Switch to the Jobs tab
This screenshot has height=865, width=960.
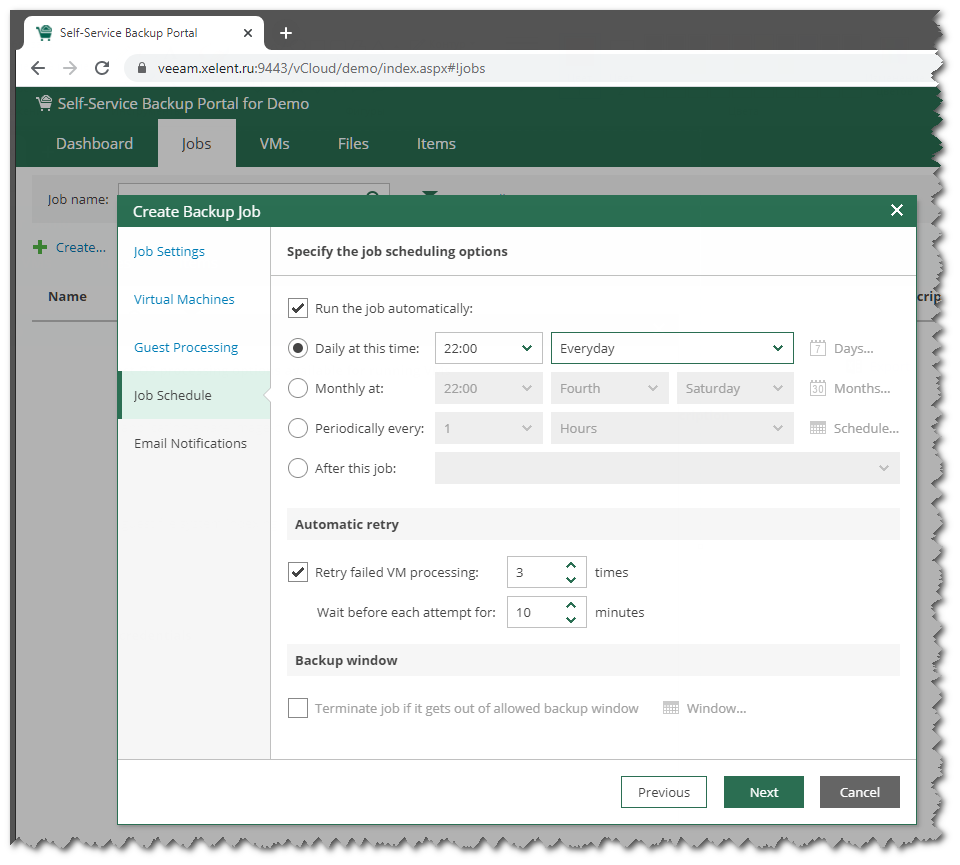point(197,143)
